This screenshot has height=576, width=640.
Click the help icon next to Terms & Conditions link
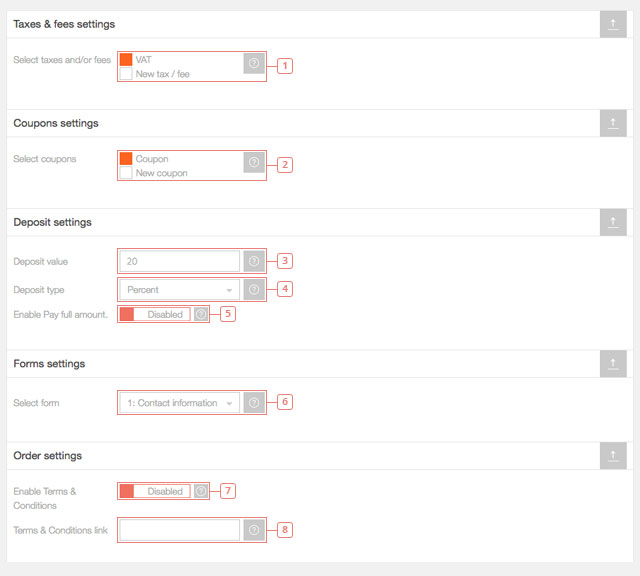tap(254, 530)
